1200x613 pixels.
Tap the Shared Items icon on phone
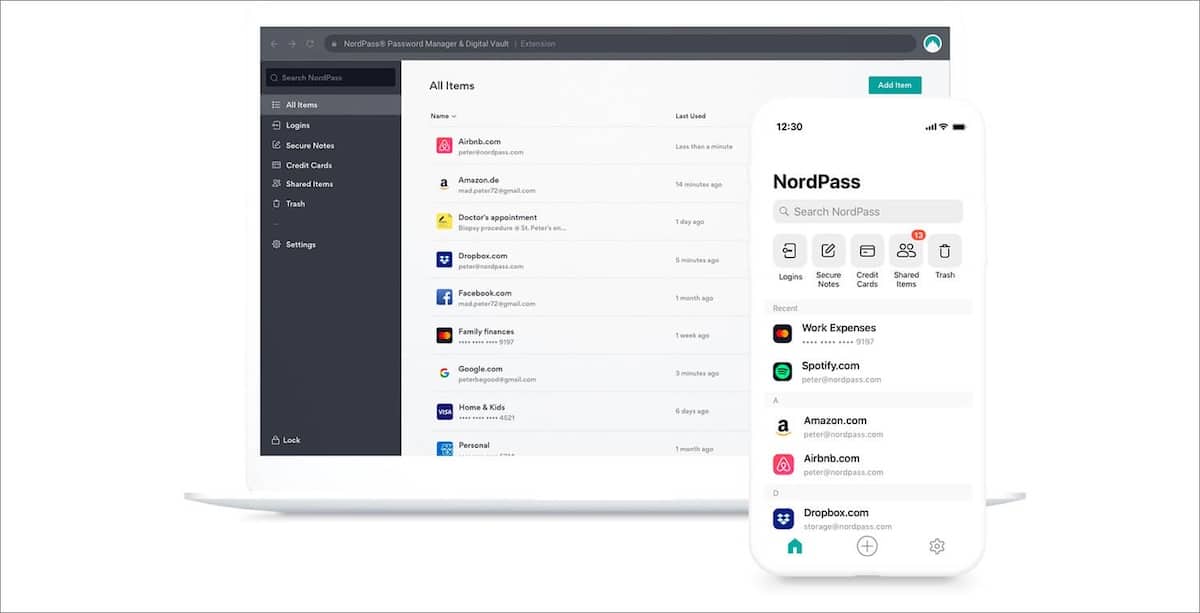pyautogui.click(x=906, y=251)
